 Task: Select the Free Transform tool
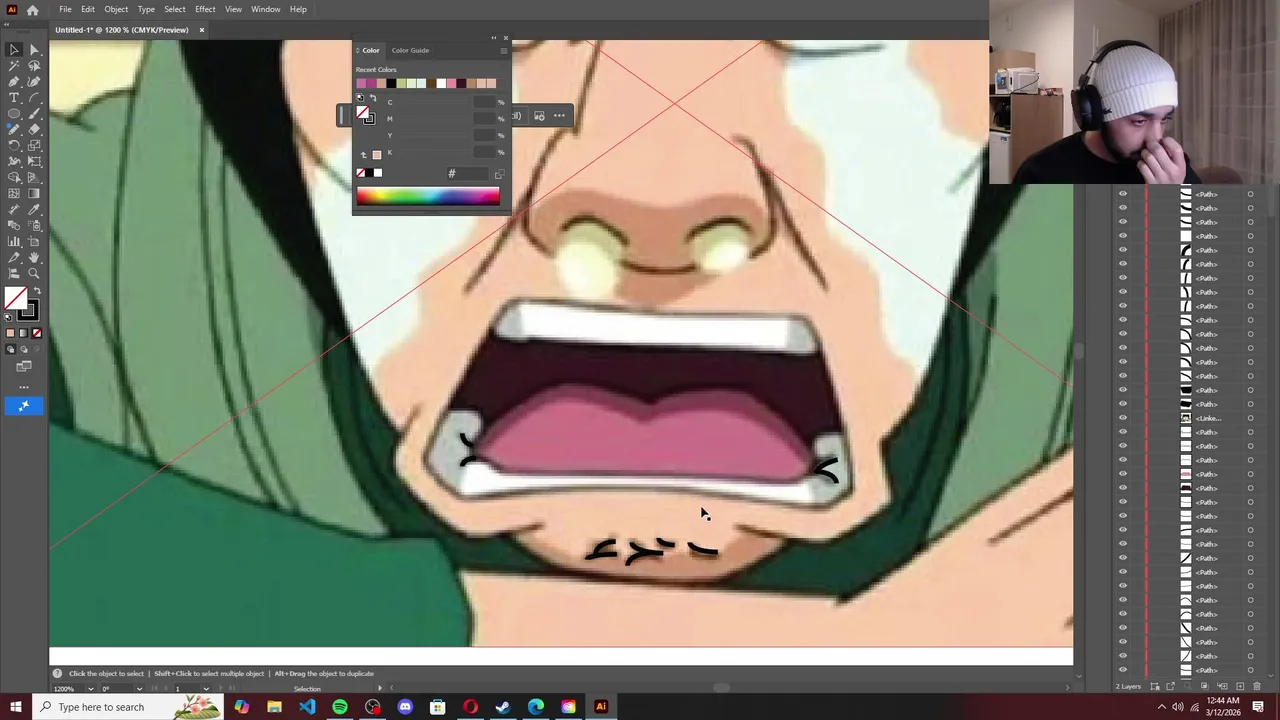coord(34,161)
